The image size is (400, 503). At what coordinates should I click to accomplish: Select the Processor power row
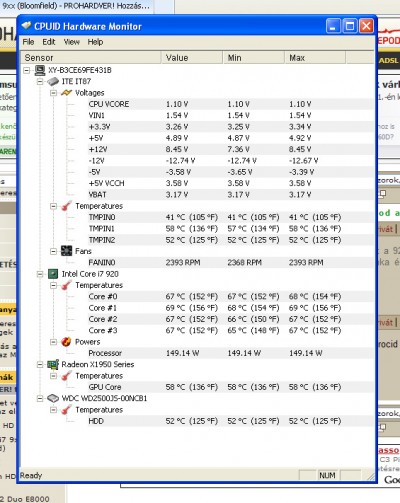[x=230, y=353]
